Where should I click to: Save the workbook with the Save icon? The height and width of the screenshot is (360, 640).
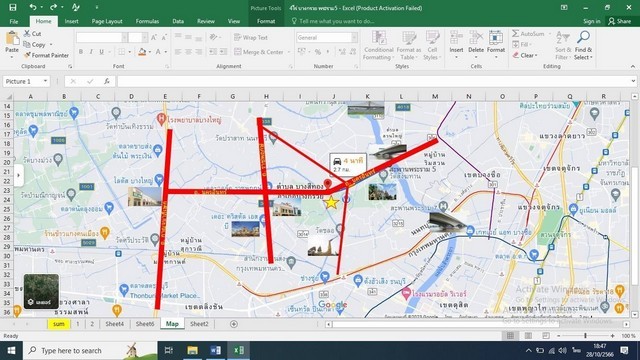(x=13, y=7)
